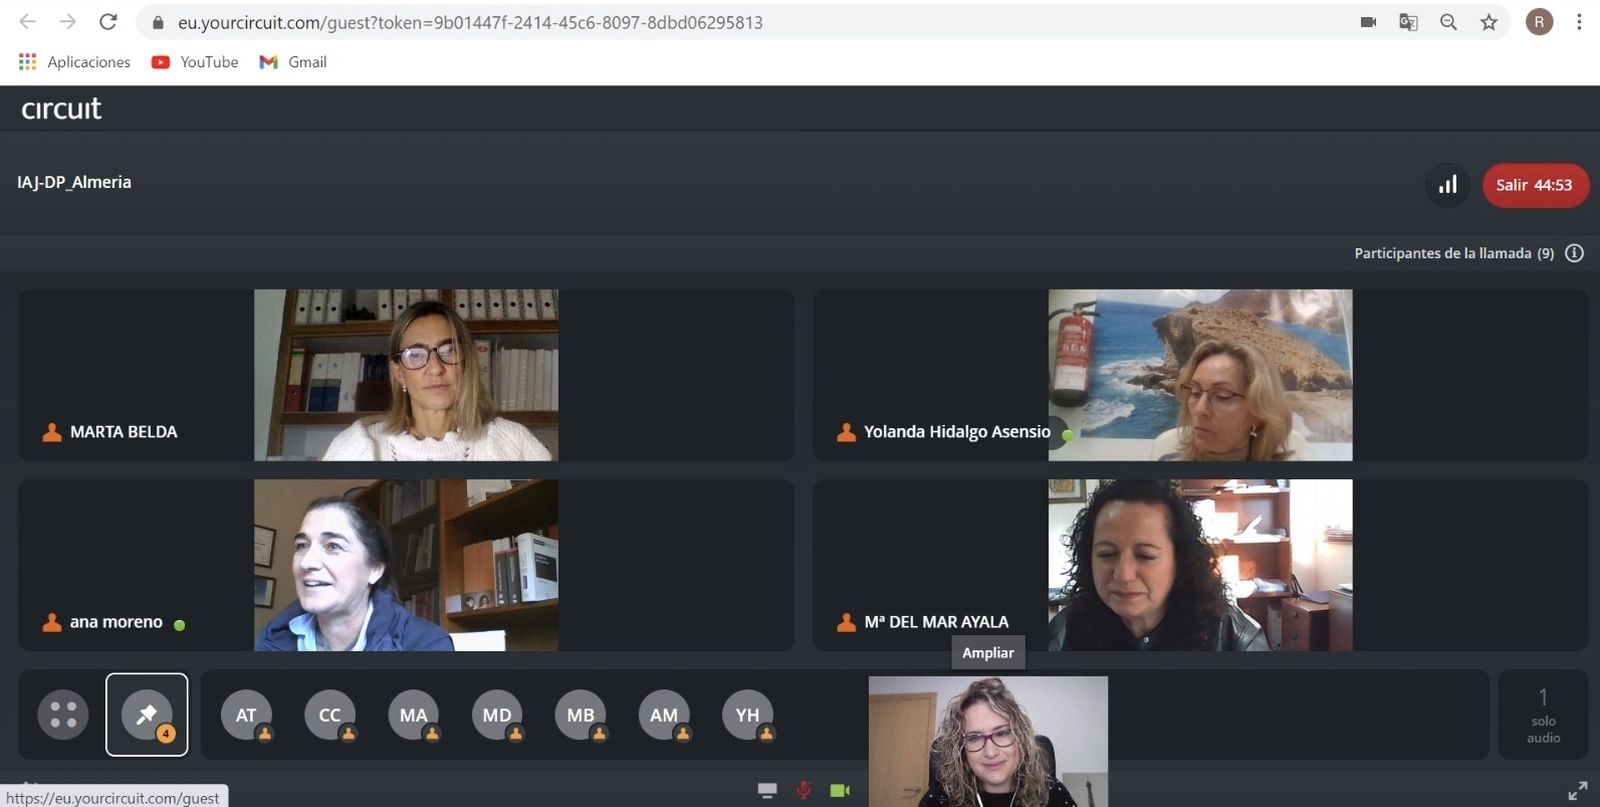Open the YouTube bookmark
The image size is (1600, 807).
click(195, 62)
